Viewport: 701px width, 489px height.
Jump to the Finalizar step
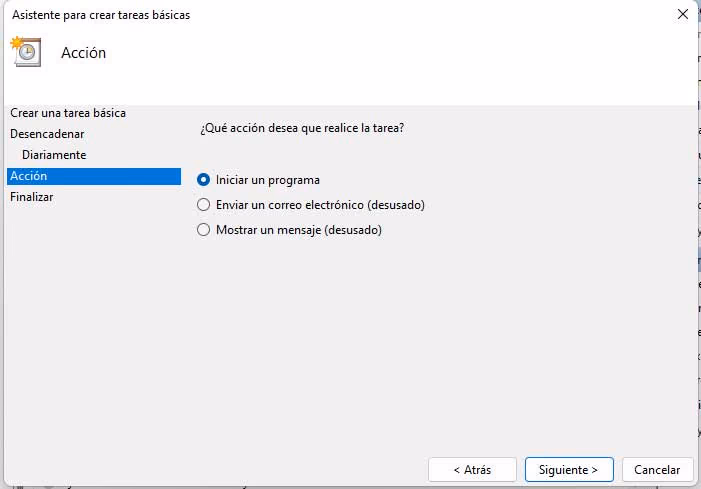pyautogui.click(x=32, y=197)
